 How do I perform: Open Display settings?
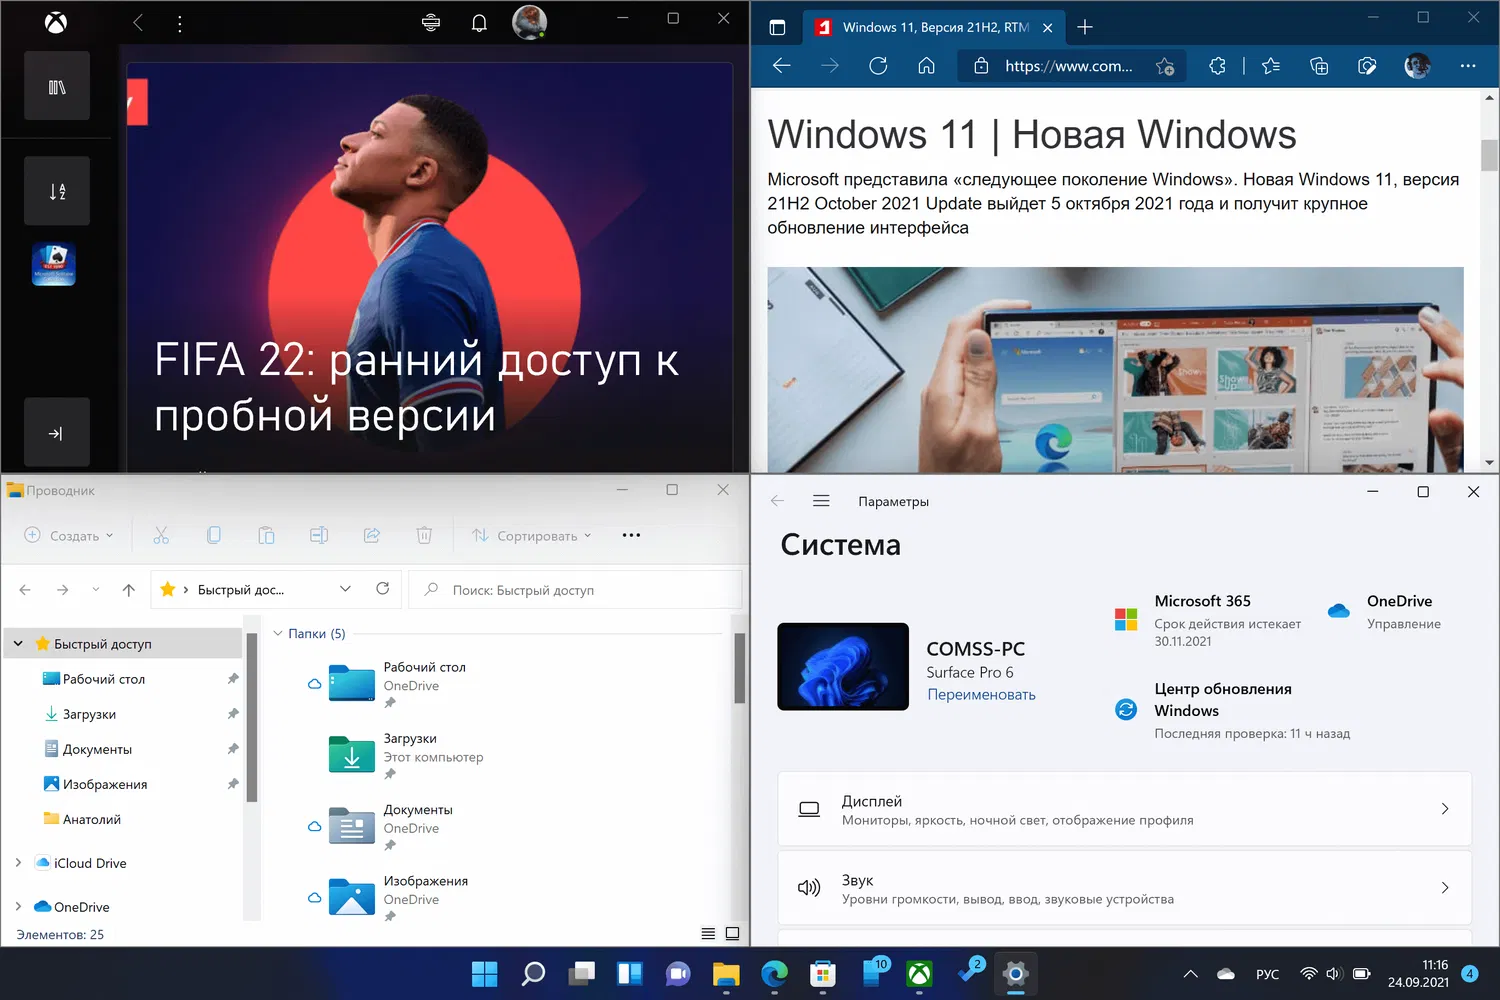[x=1125, y=809]
